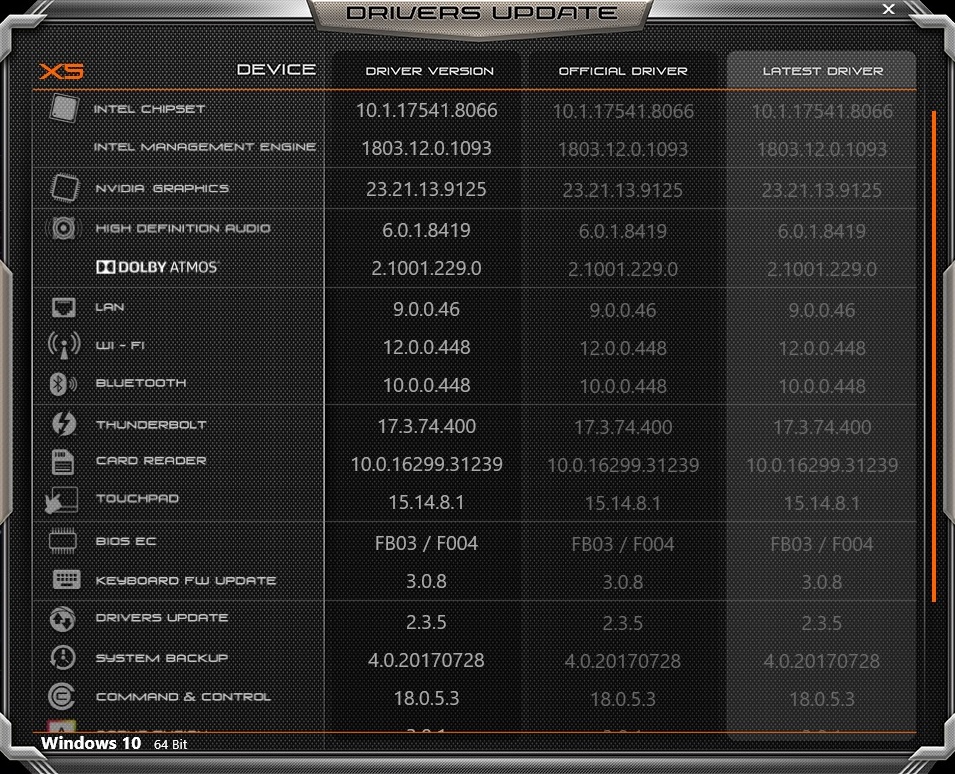Click the Drivers Update row label
The image size is (955, 774).
point(162,617)
